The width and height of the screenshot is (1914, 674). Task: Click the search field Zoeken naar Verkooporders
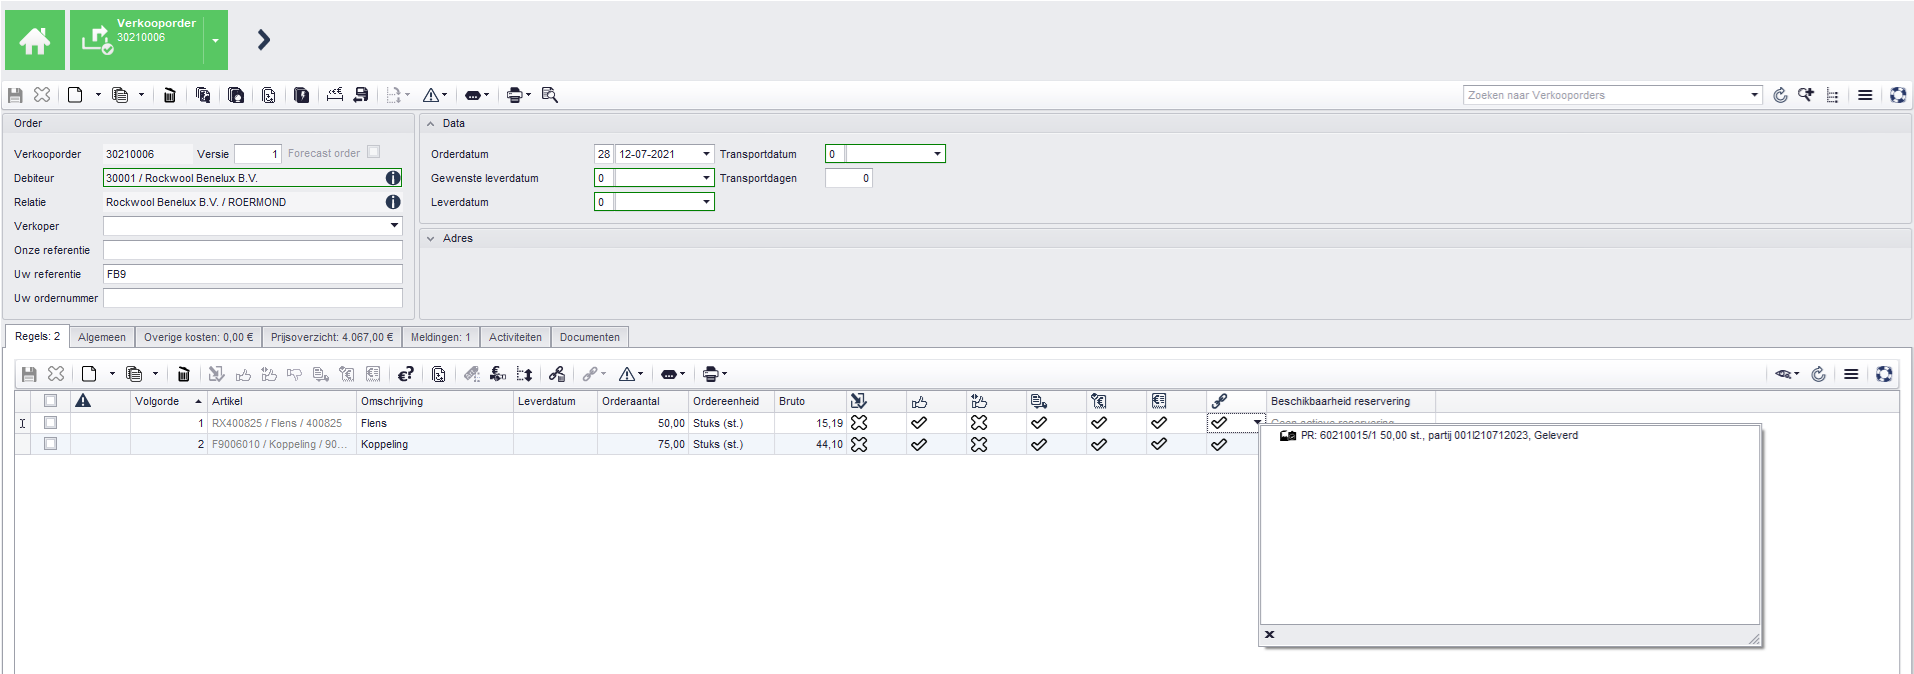coord(1605,95)
